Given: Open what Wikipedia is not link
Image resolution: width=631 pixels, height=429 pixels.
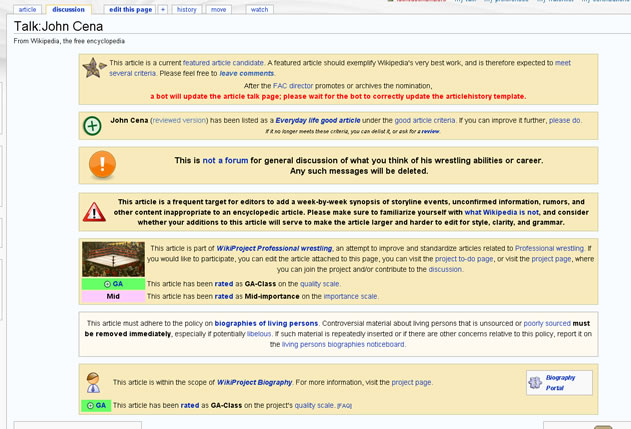Looking at the screenshot, I should click(x=501, y=212).
